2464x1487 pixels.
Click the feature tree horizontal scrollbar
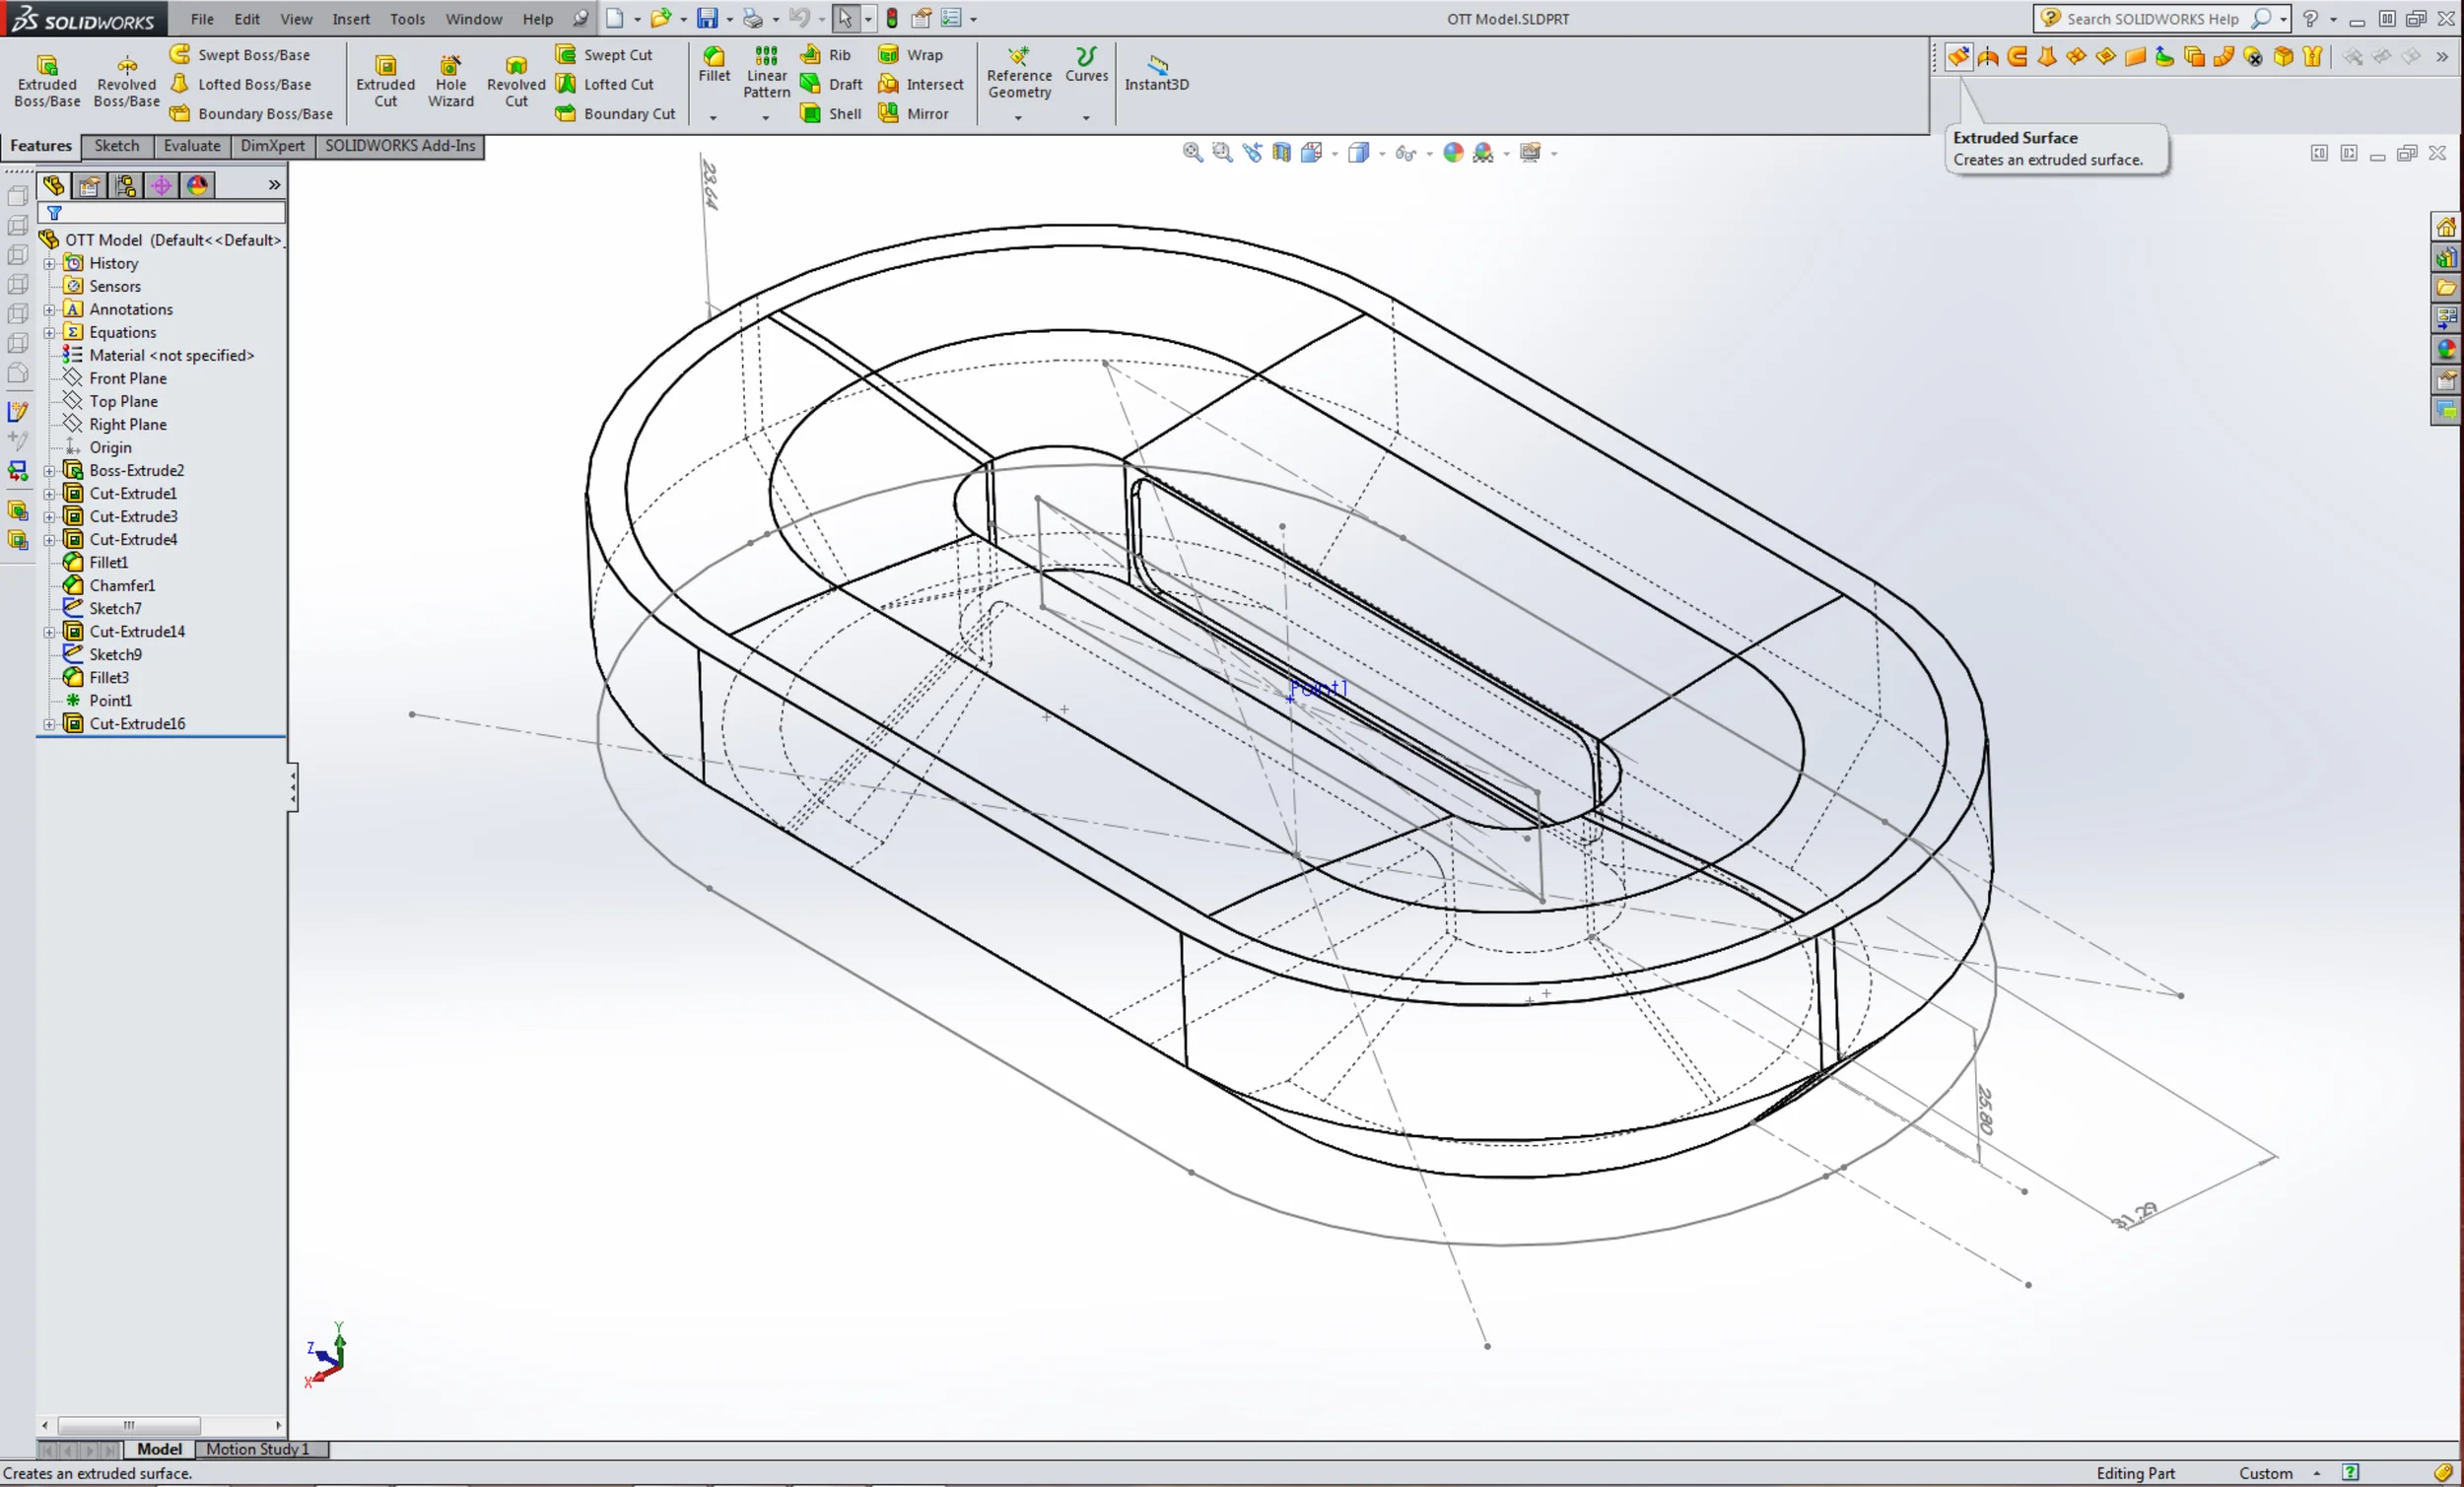click(x=161, y=1425)
